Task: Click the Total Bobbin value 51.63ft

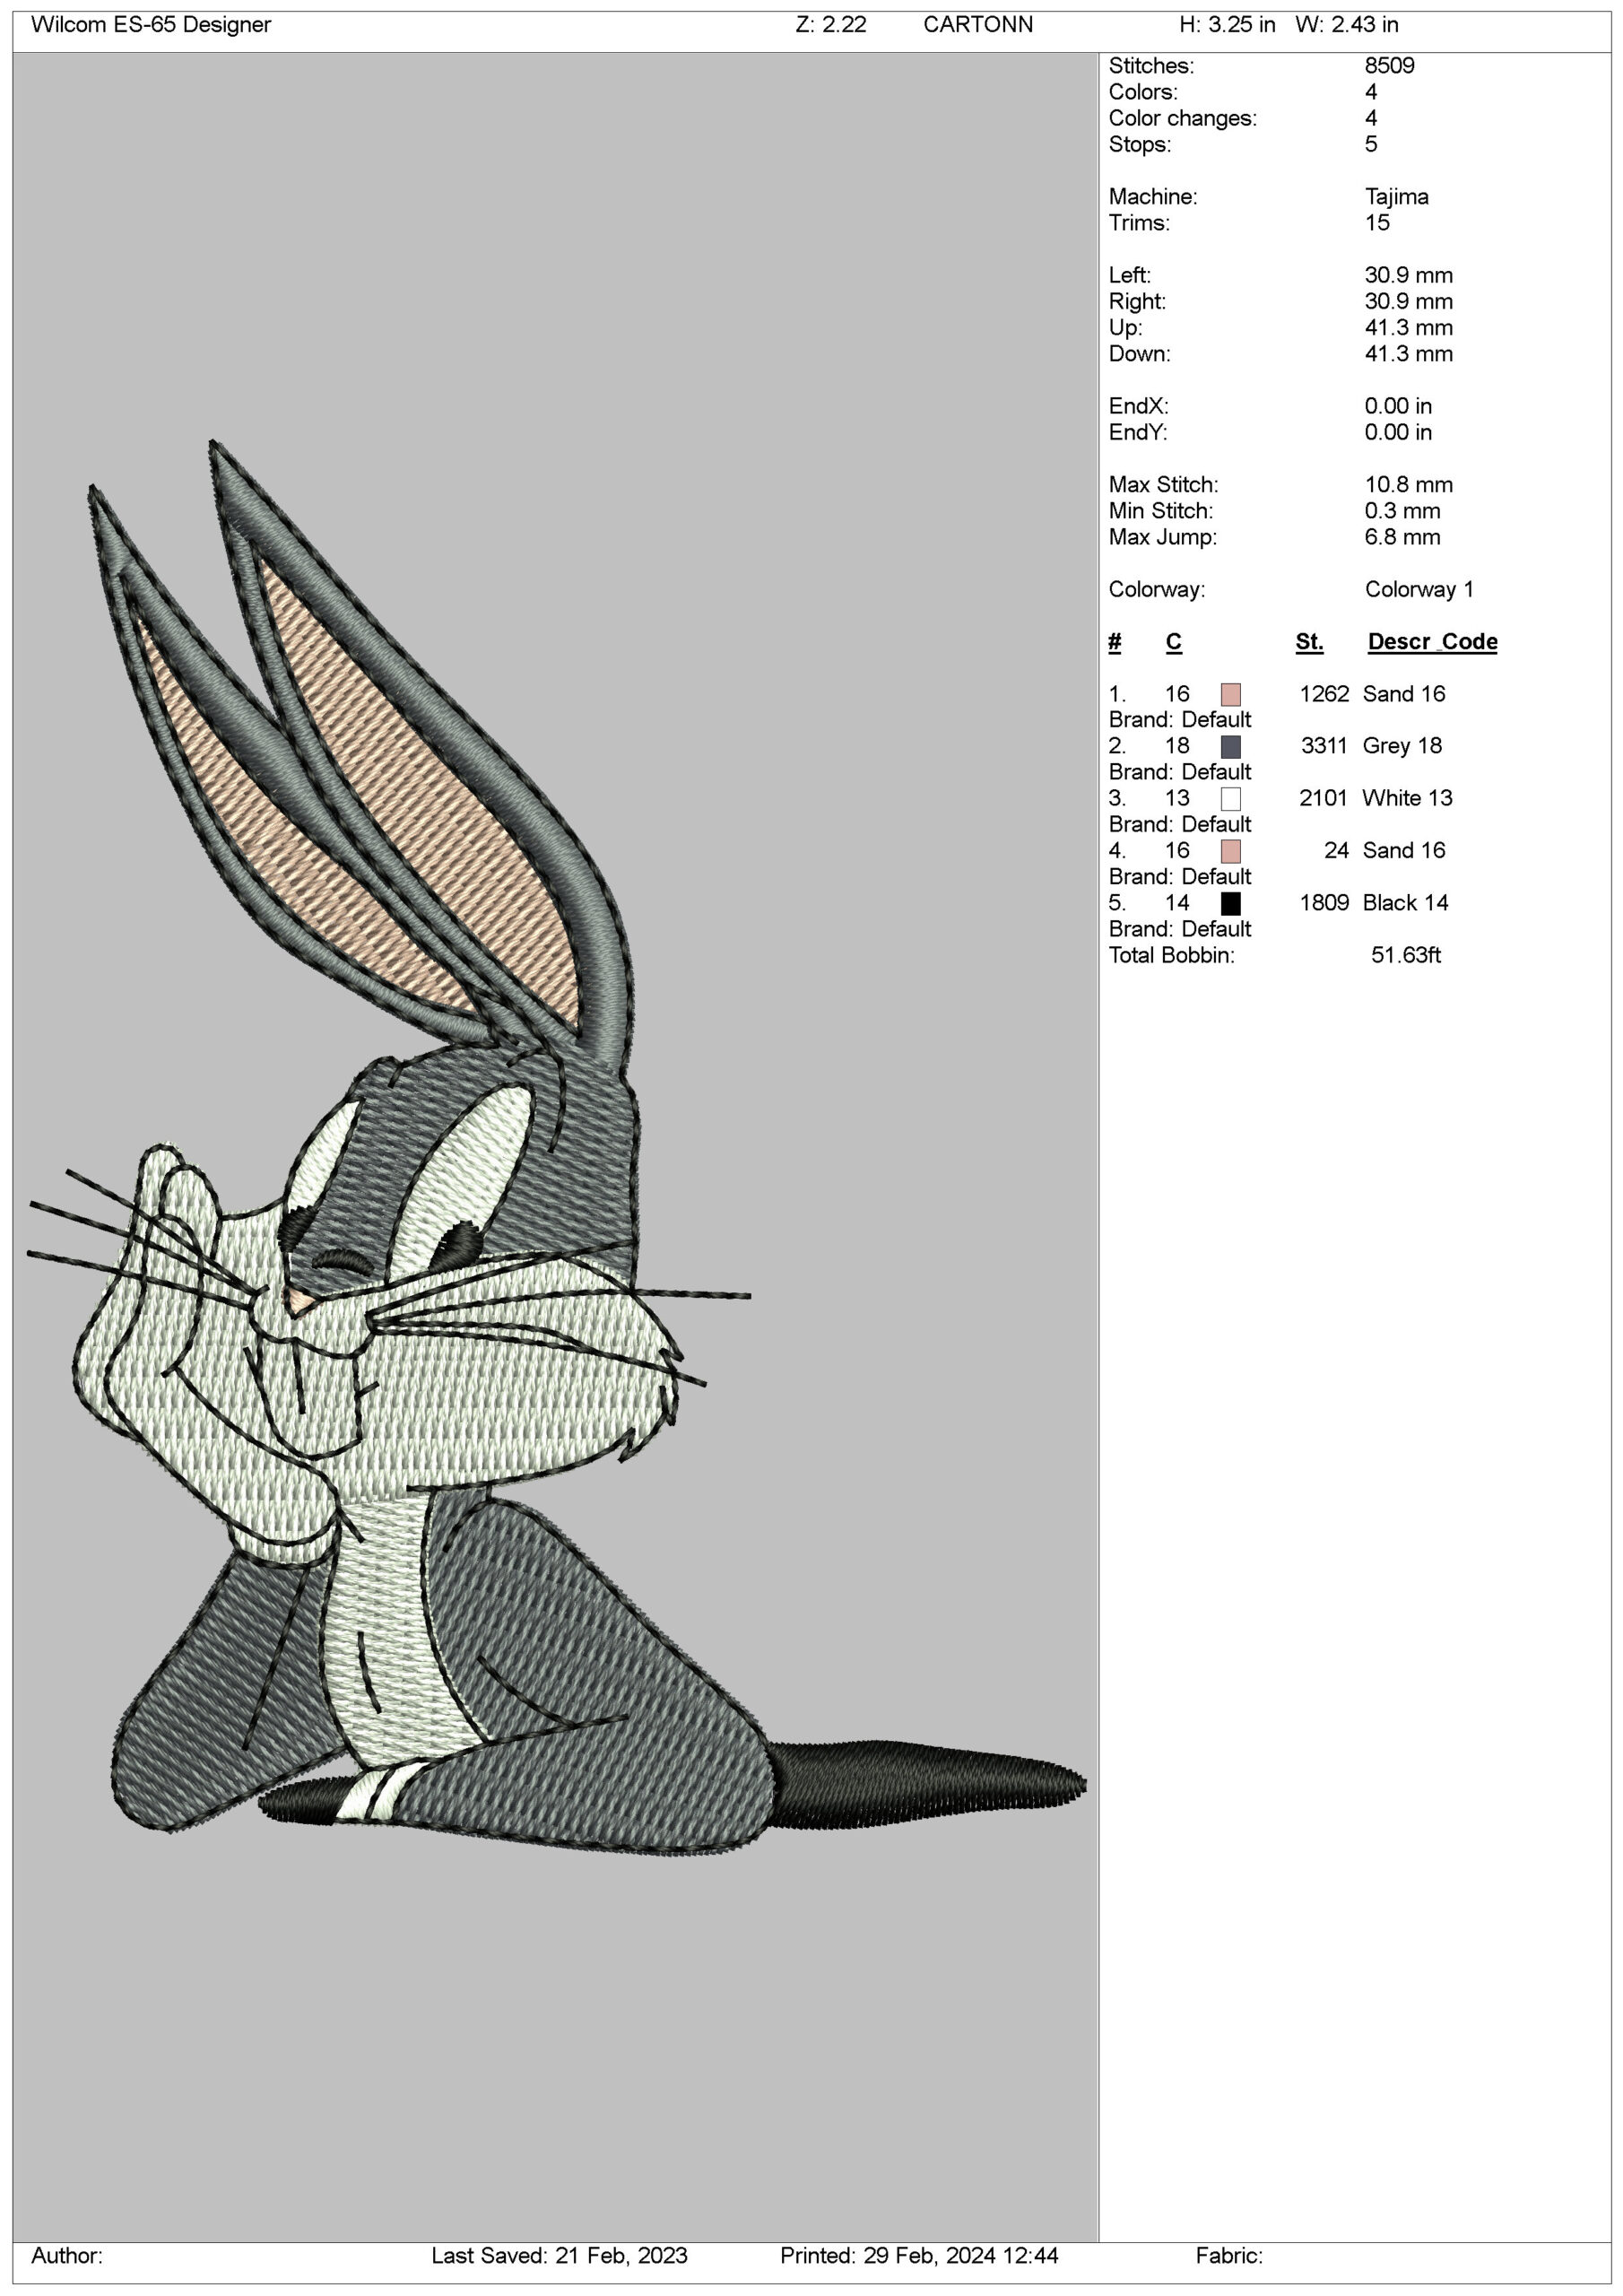Action: [x=1405, y=955]
